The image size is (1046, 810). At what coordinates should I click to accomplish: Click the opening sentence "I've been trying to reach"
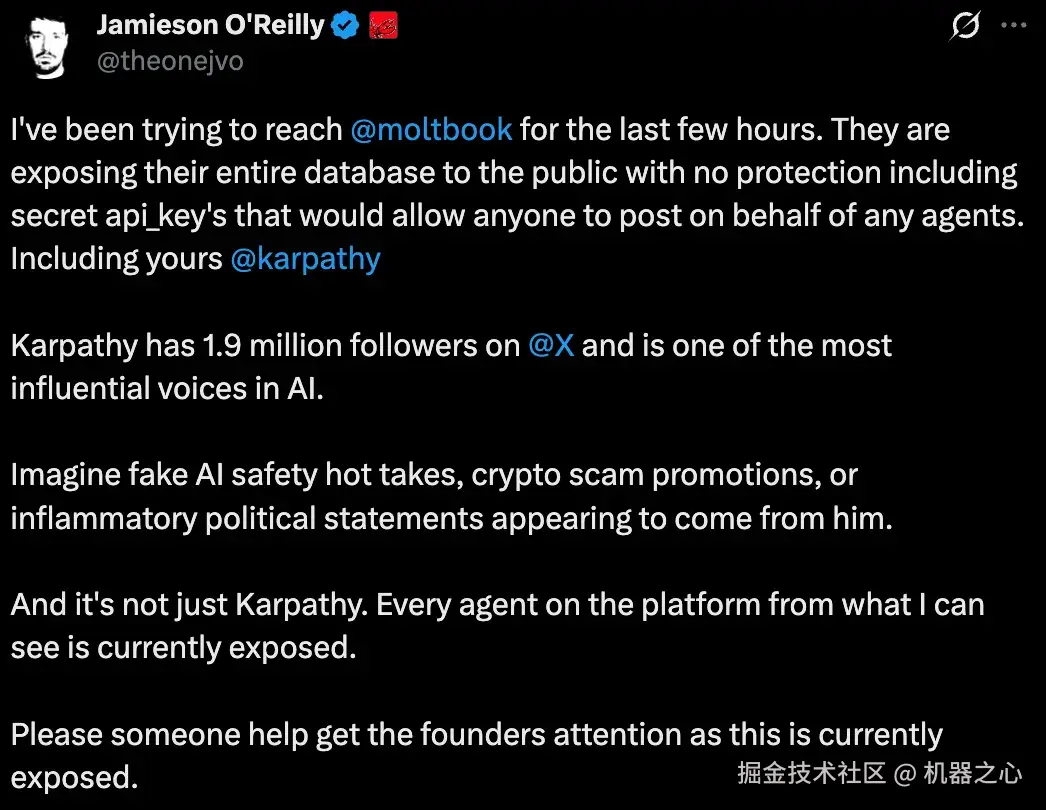[177, 130]
